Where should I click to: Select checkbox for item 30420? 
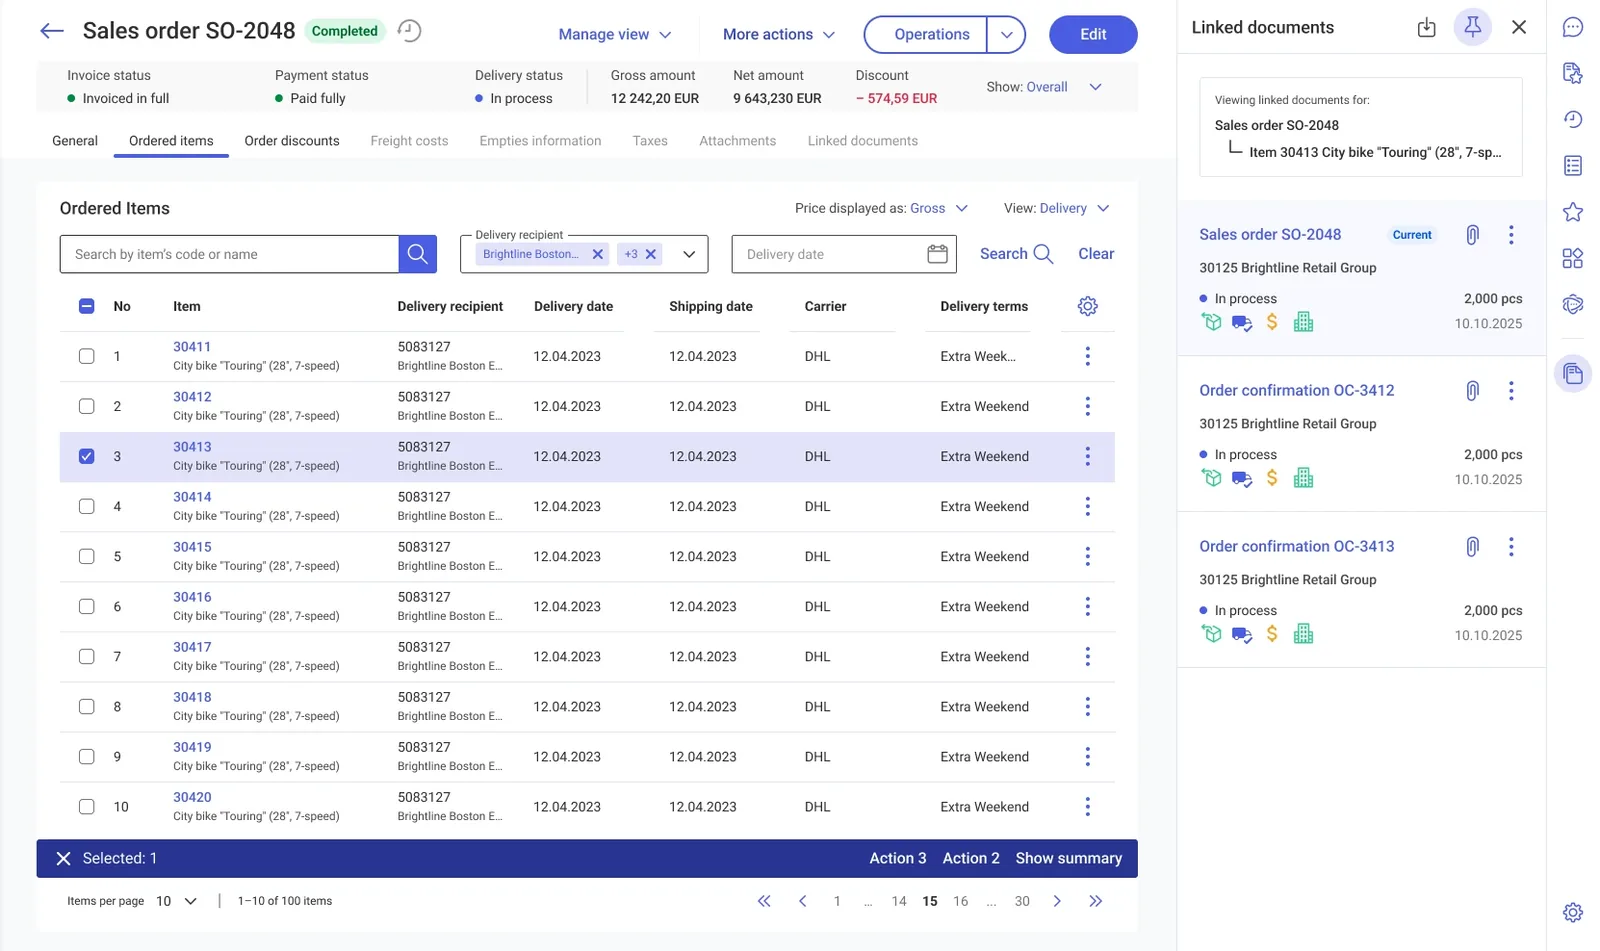pos(87,806)
